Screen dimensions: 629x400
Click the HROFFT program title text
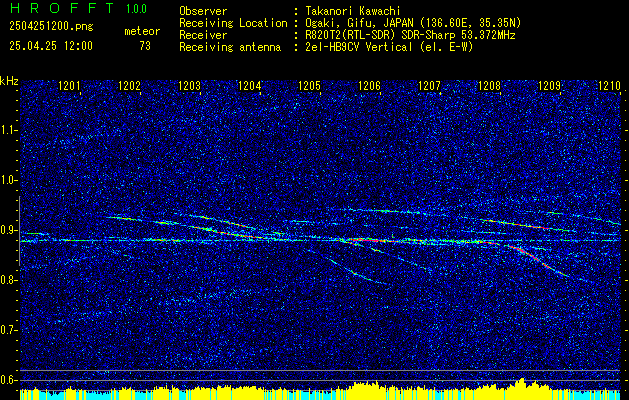pos(62,8)
